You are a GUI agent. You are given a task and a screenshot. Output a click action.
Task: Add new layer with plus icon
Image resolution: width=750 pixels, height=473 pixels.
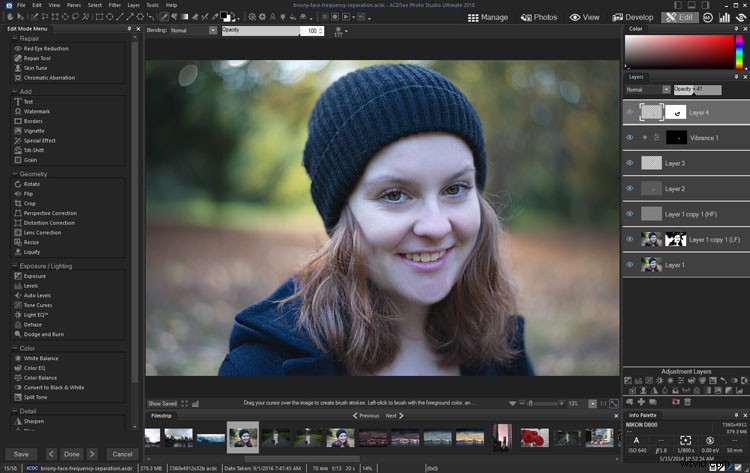pos(641,402)
